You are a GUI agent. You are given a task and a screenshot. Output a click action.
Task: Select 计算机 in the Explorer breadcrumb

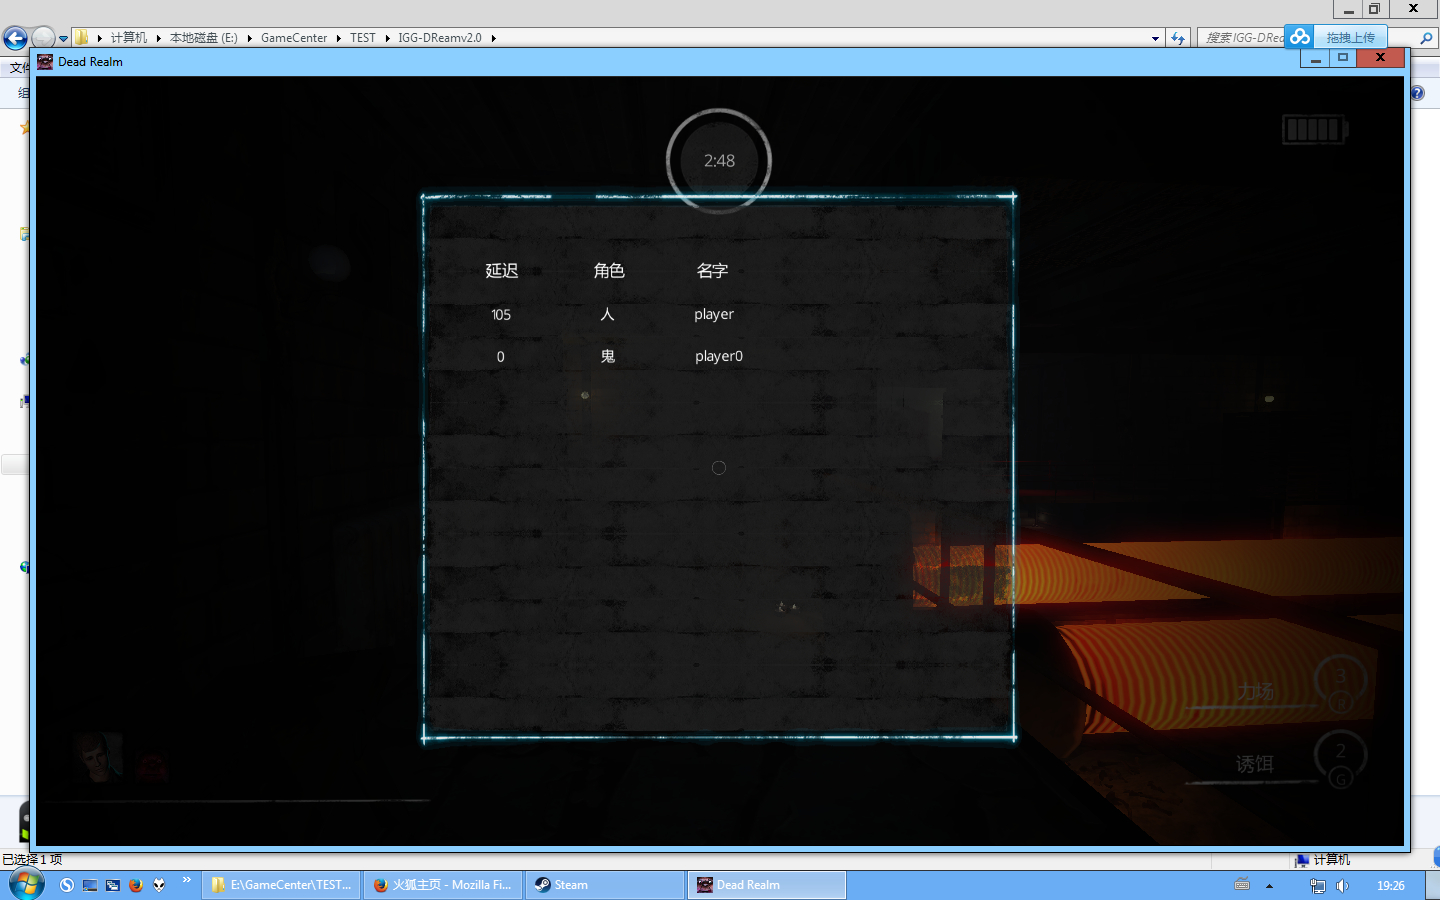[x=129, y=38]
